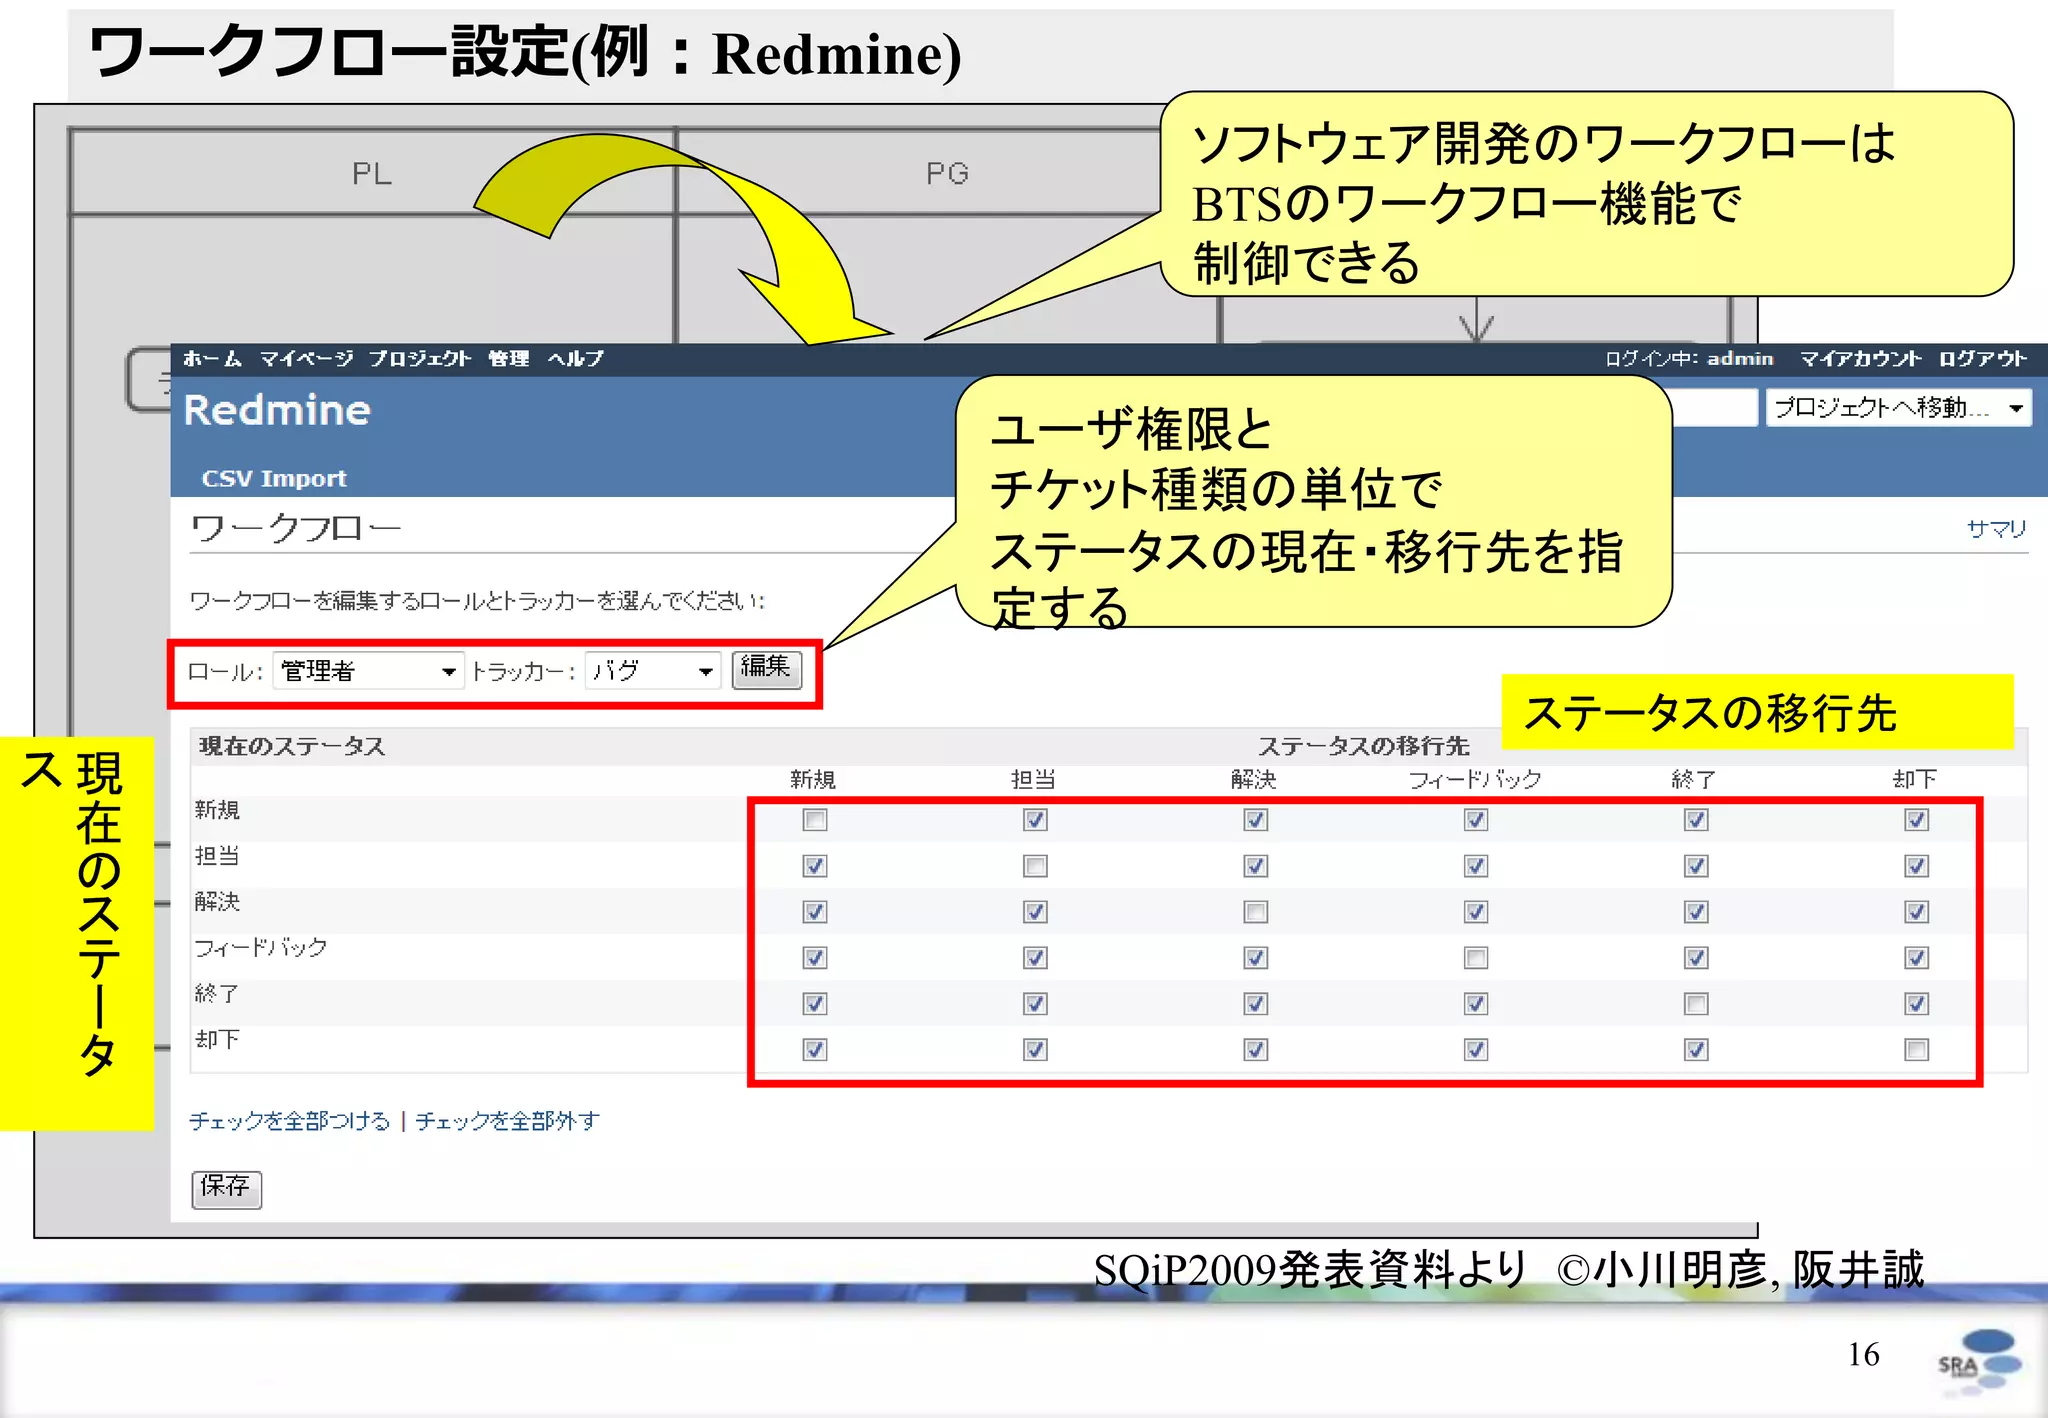
Task: Uncheck 解決 row to 終了 checkbox
Action: pyautogui.click(x=1696, y=912)
